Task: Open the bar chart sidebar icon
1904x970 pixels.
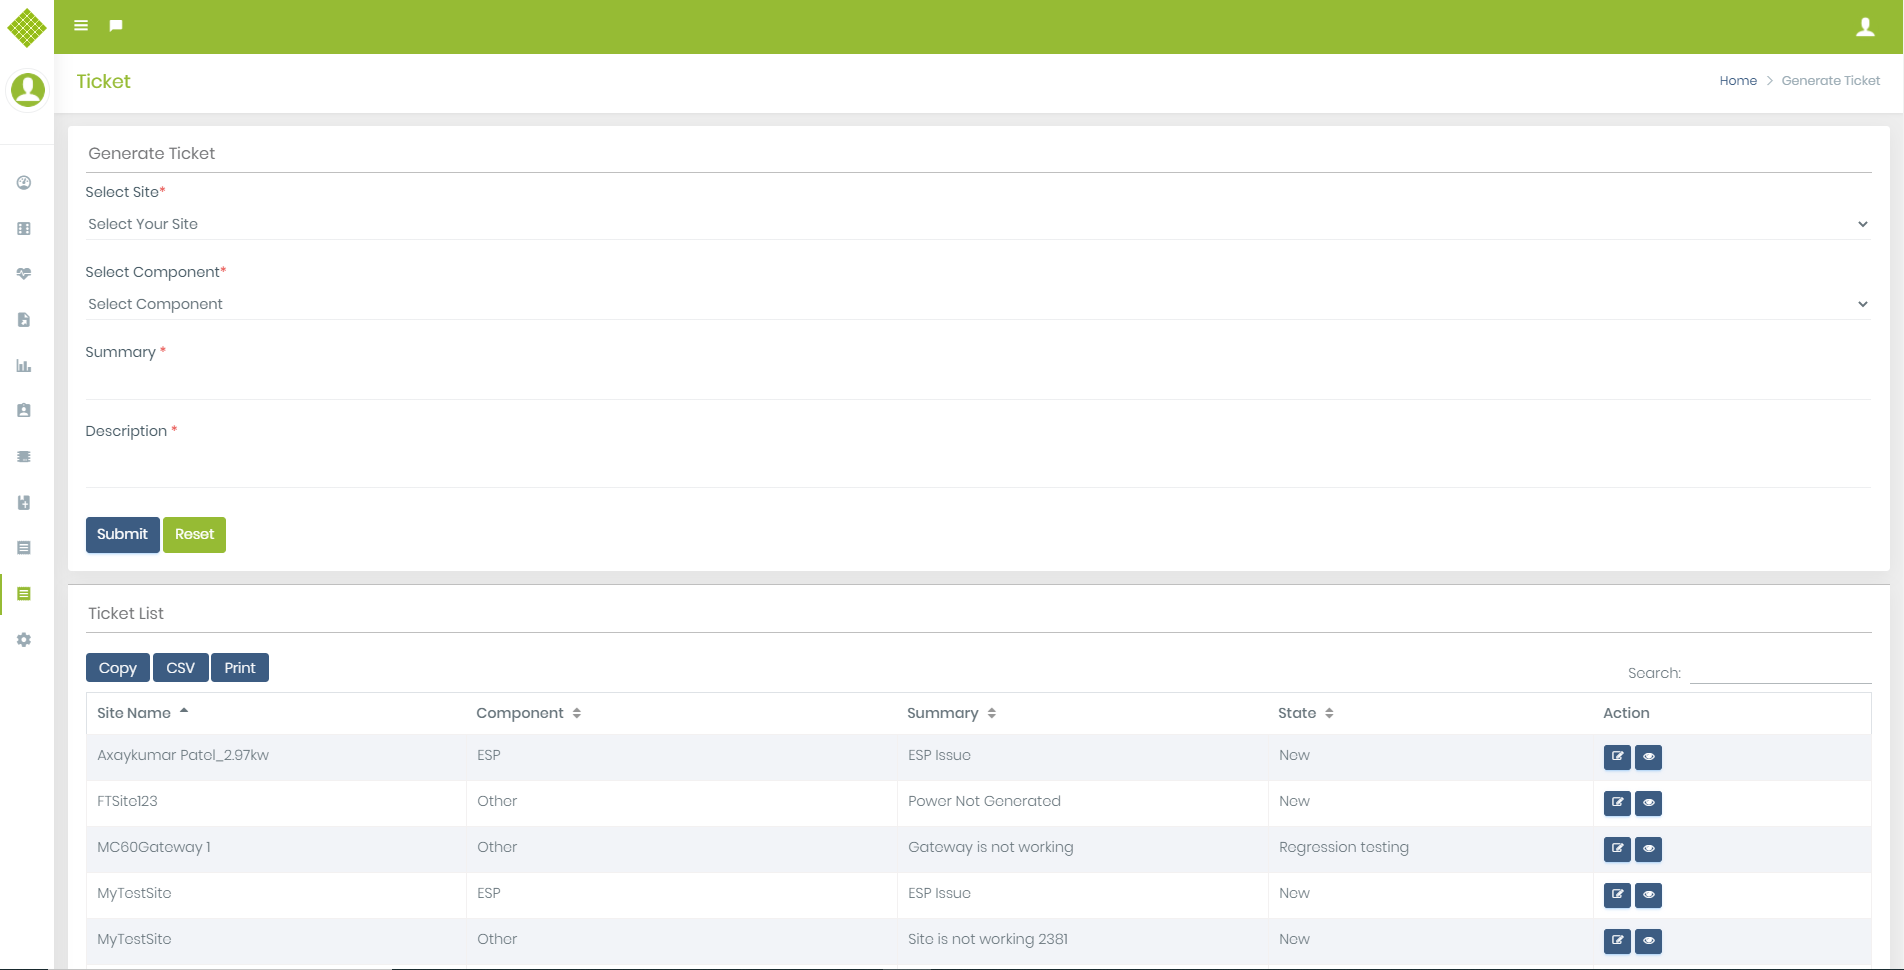Action: click(24, 366)
